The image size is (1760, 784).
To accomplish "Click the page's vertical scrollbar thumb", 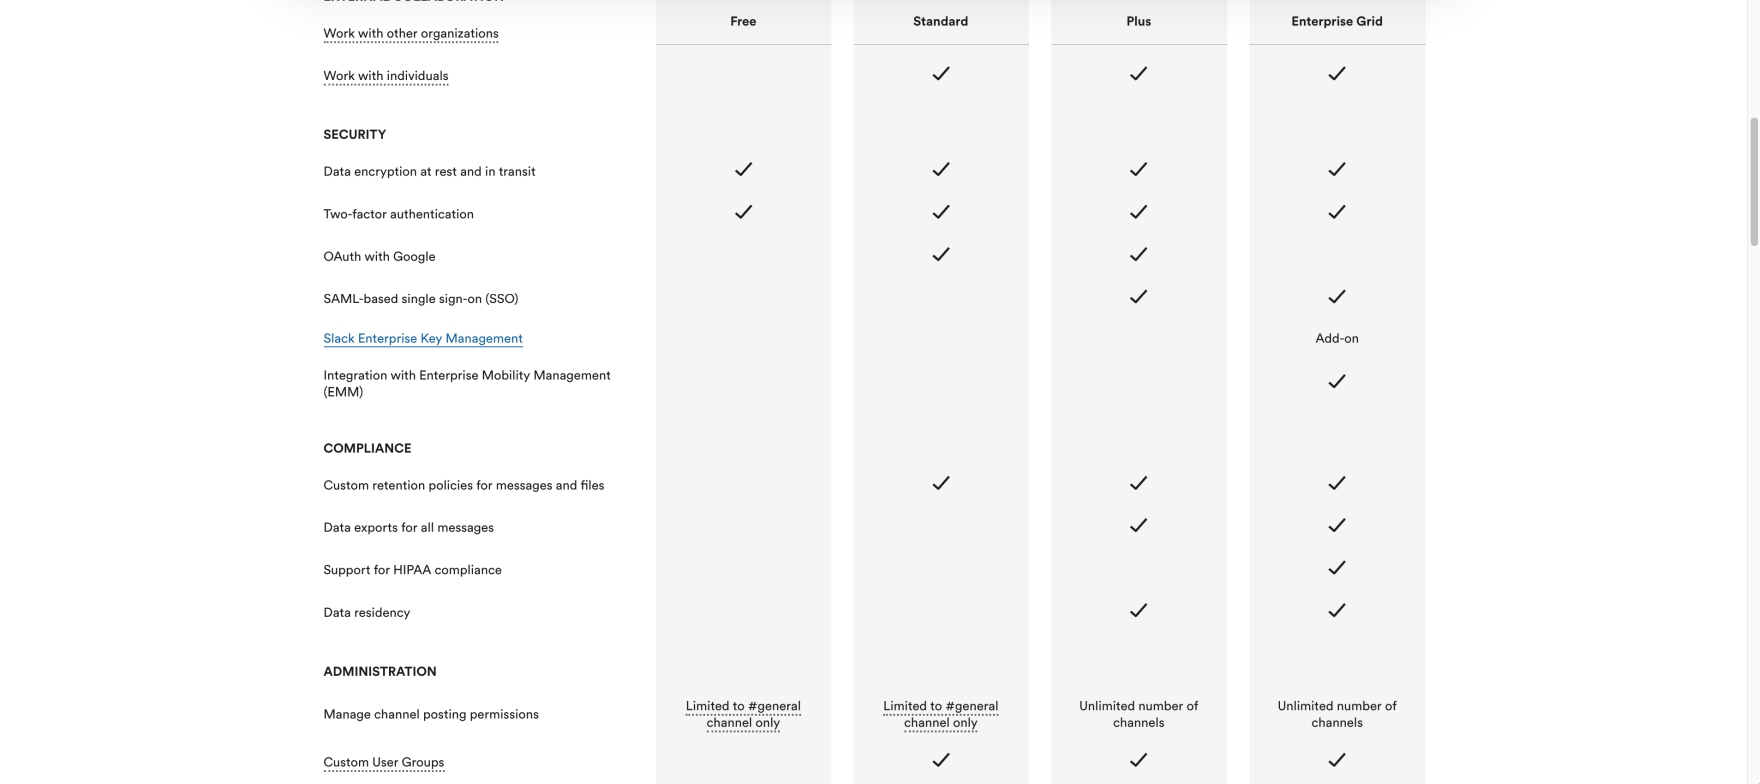I will [1753, 180].
